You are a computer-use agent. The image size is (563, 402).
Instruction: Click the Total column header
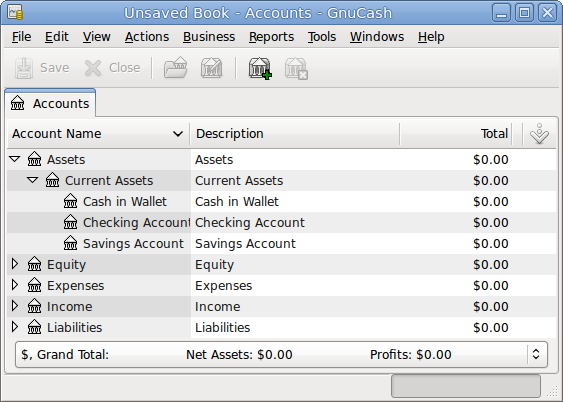pos(456,134)
